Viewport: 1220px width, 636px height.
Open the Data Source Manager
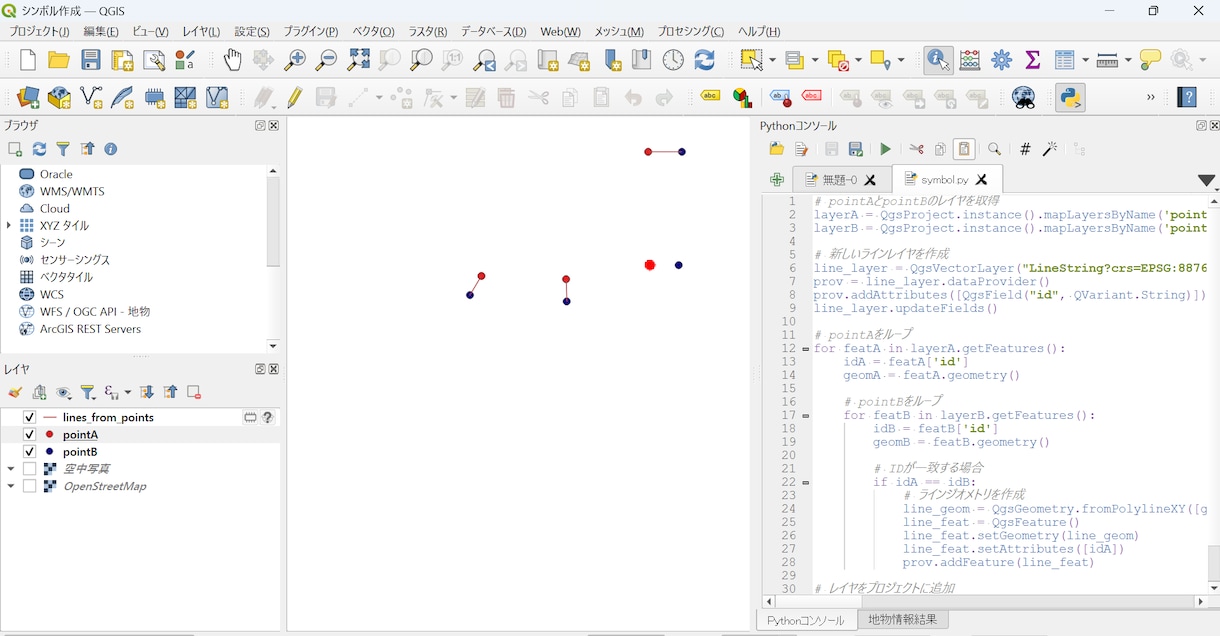tap(28, 98)
